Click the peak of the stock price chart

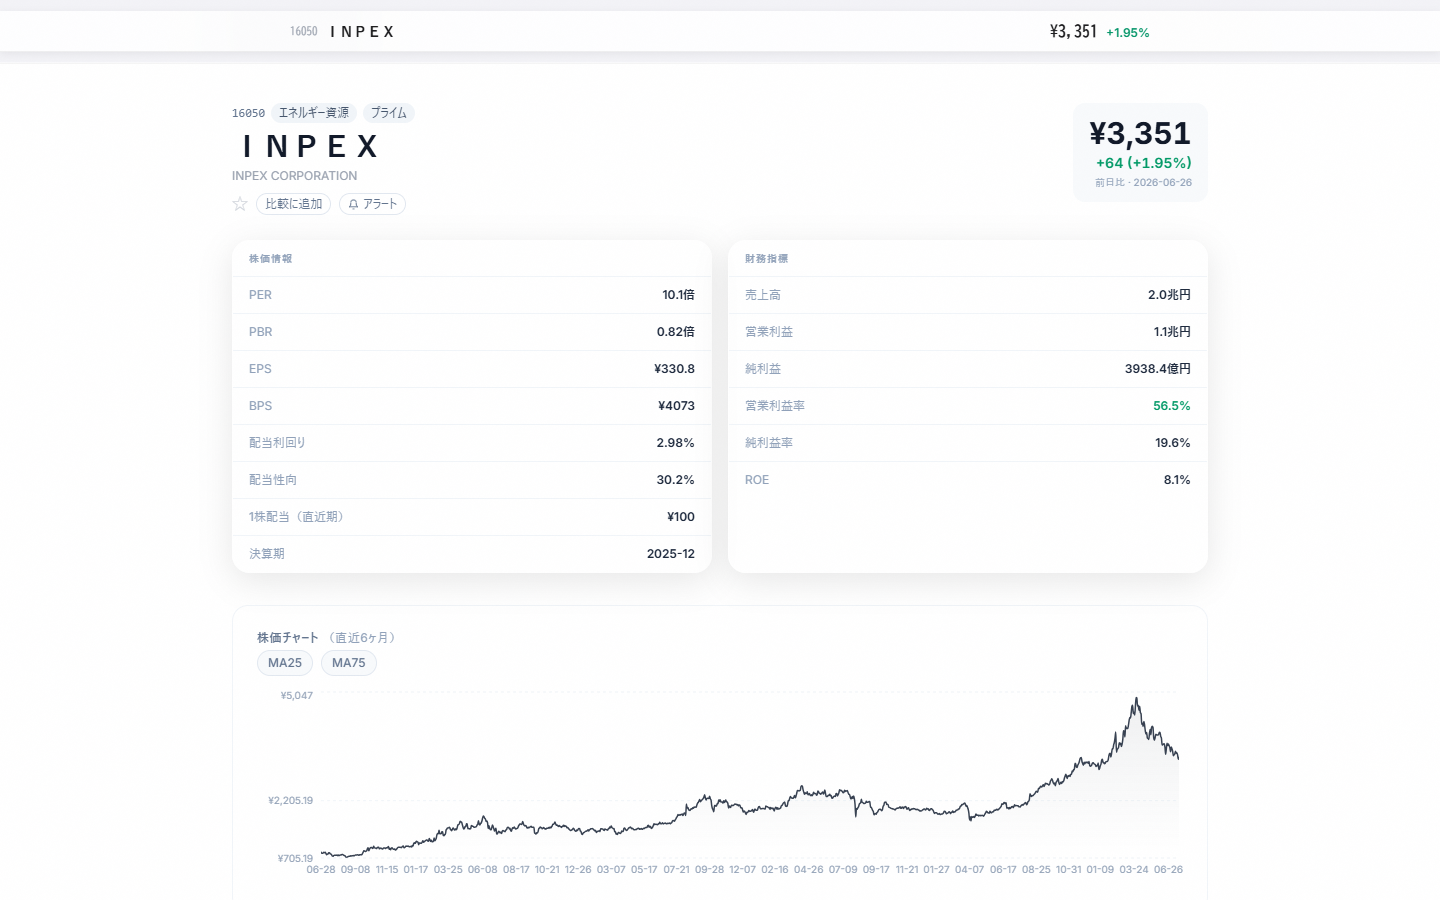click(x=1137, y=700)
